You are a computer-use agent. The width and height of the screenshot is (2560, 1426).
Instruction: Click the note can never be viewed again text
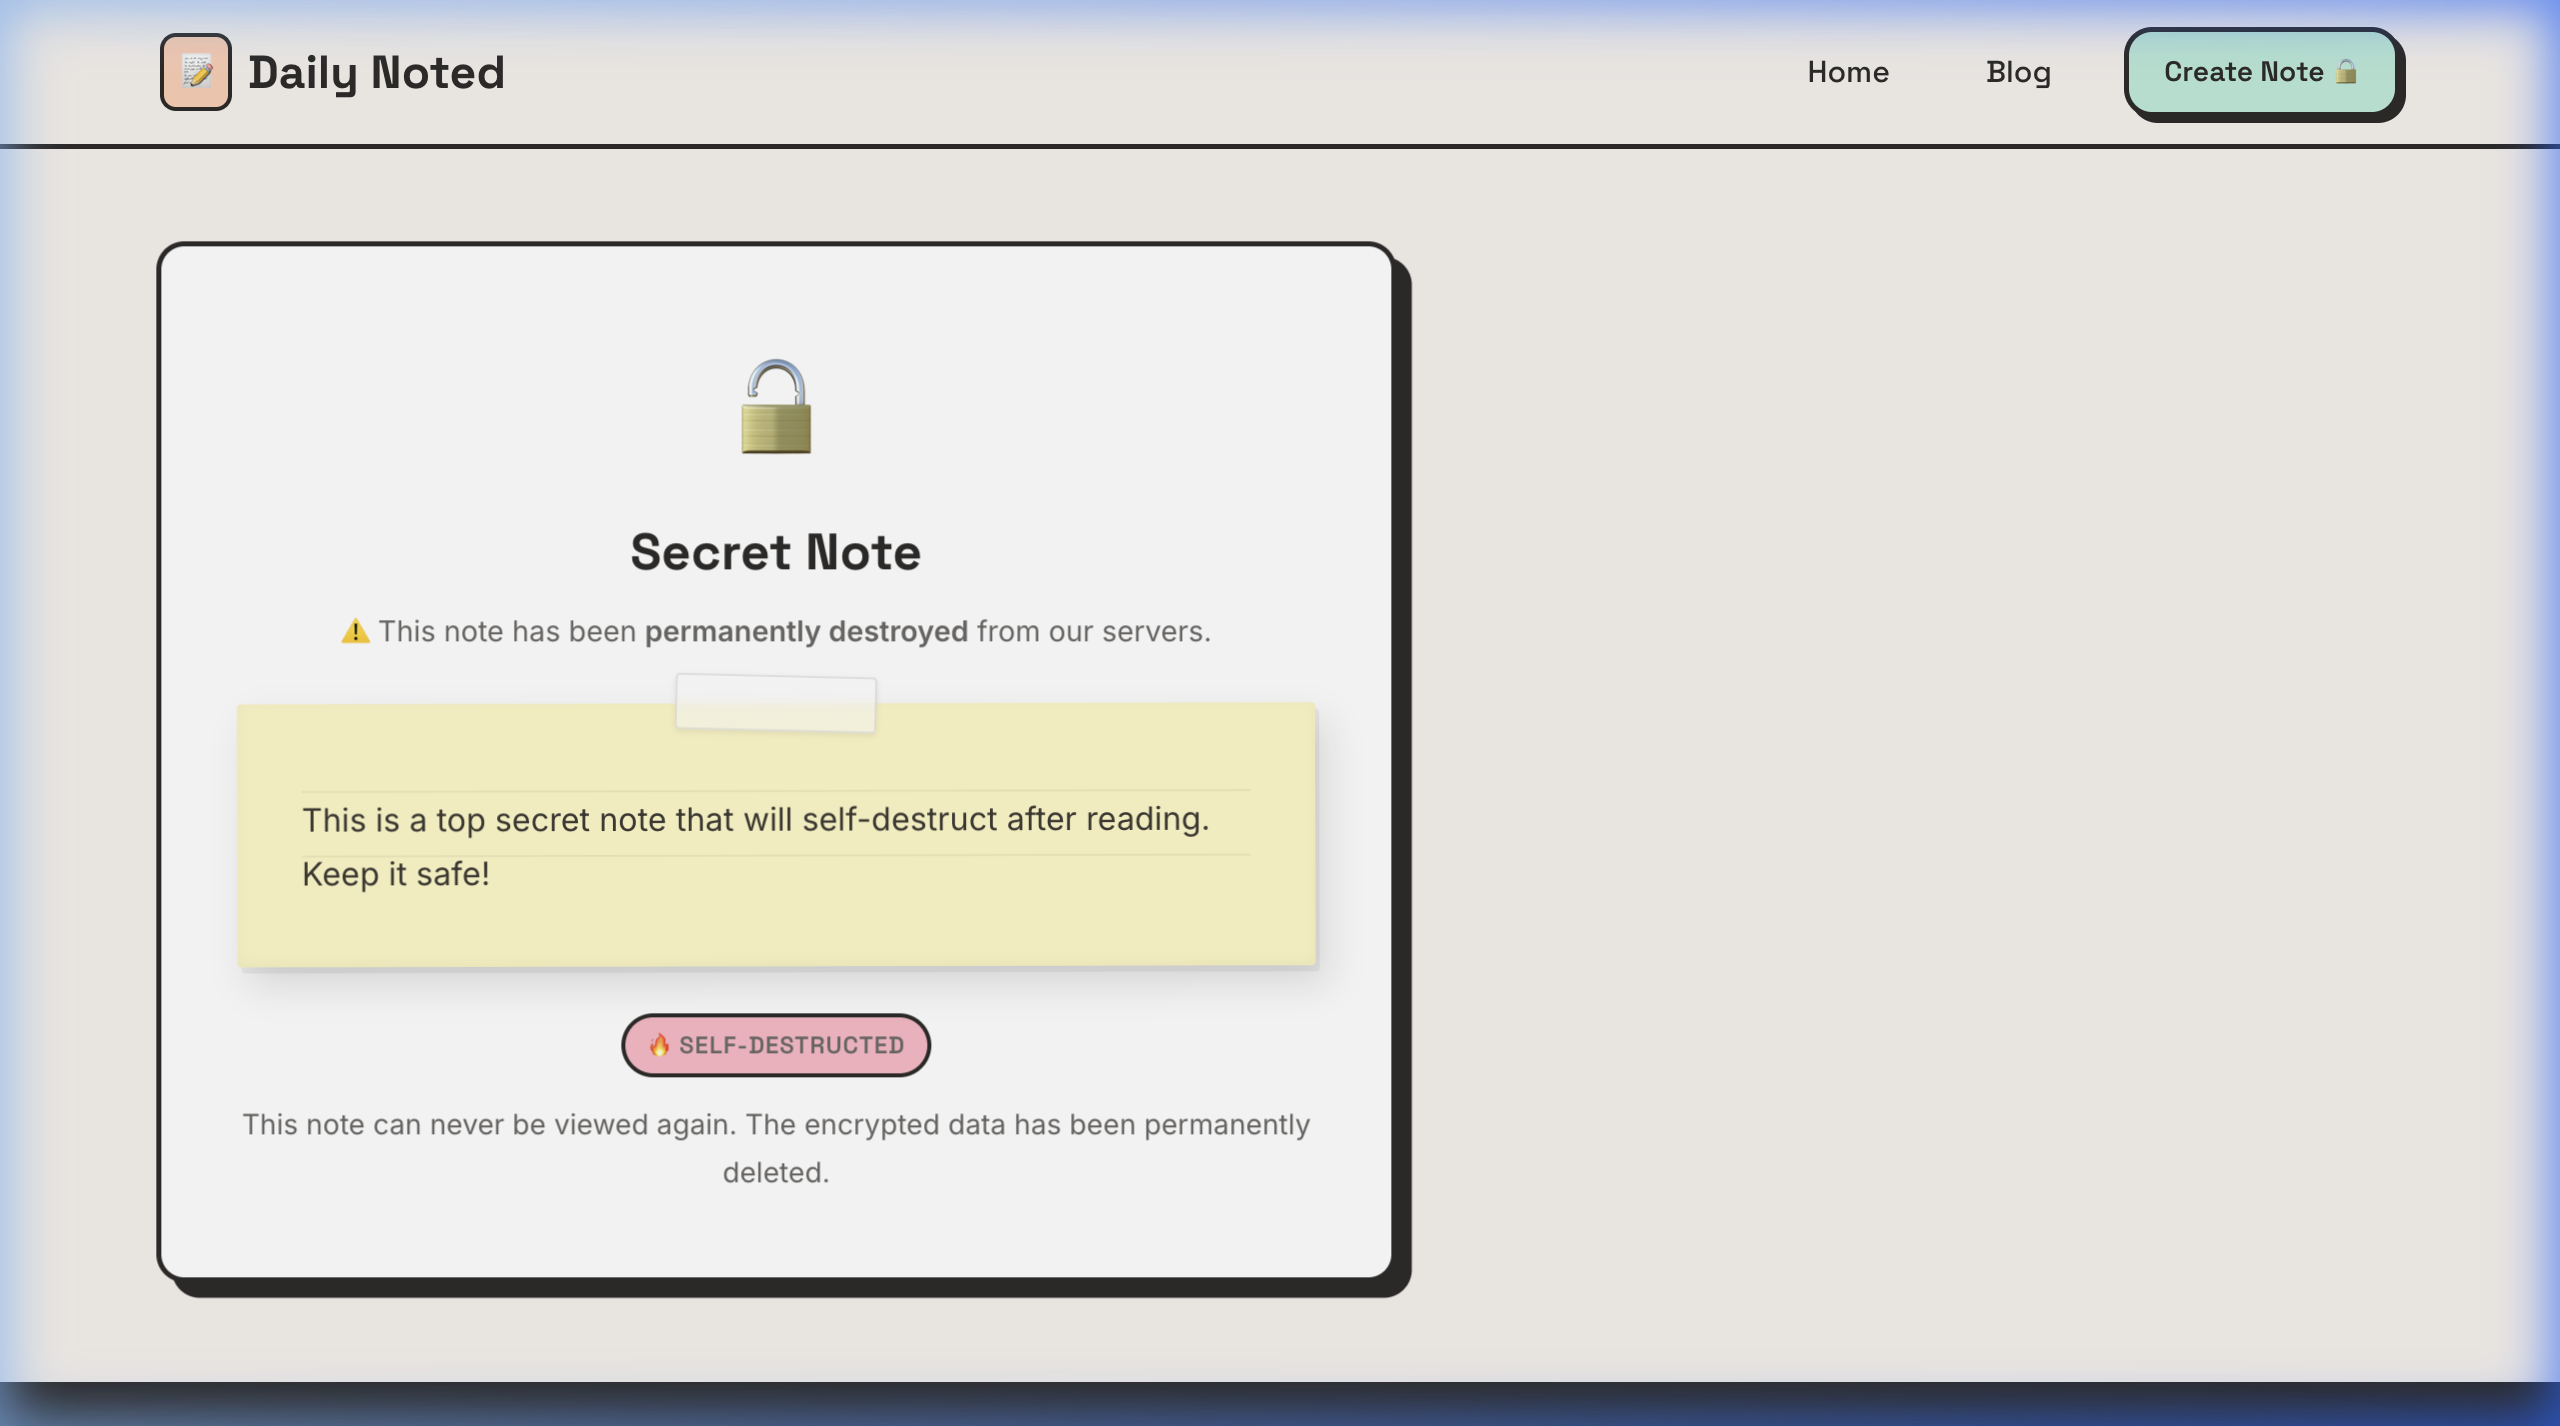pos(776,1146)
